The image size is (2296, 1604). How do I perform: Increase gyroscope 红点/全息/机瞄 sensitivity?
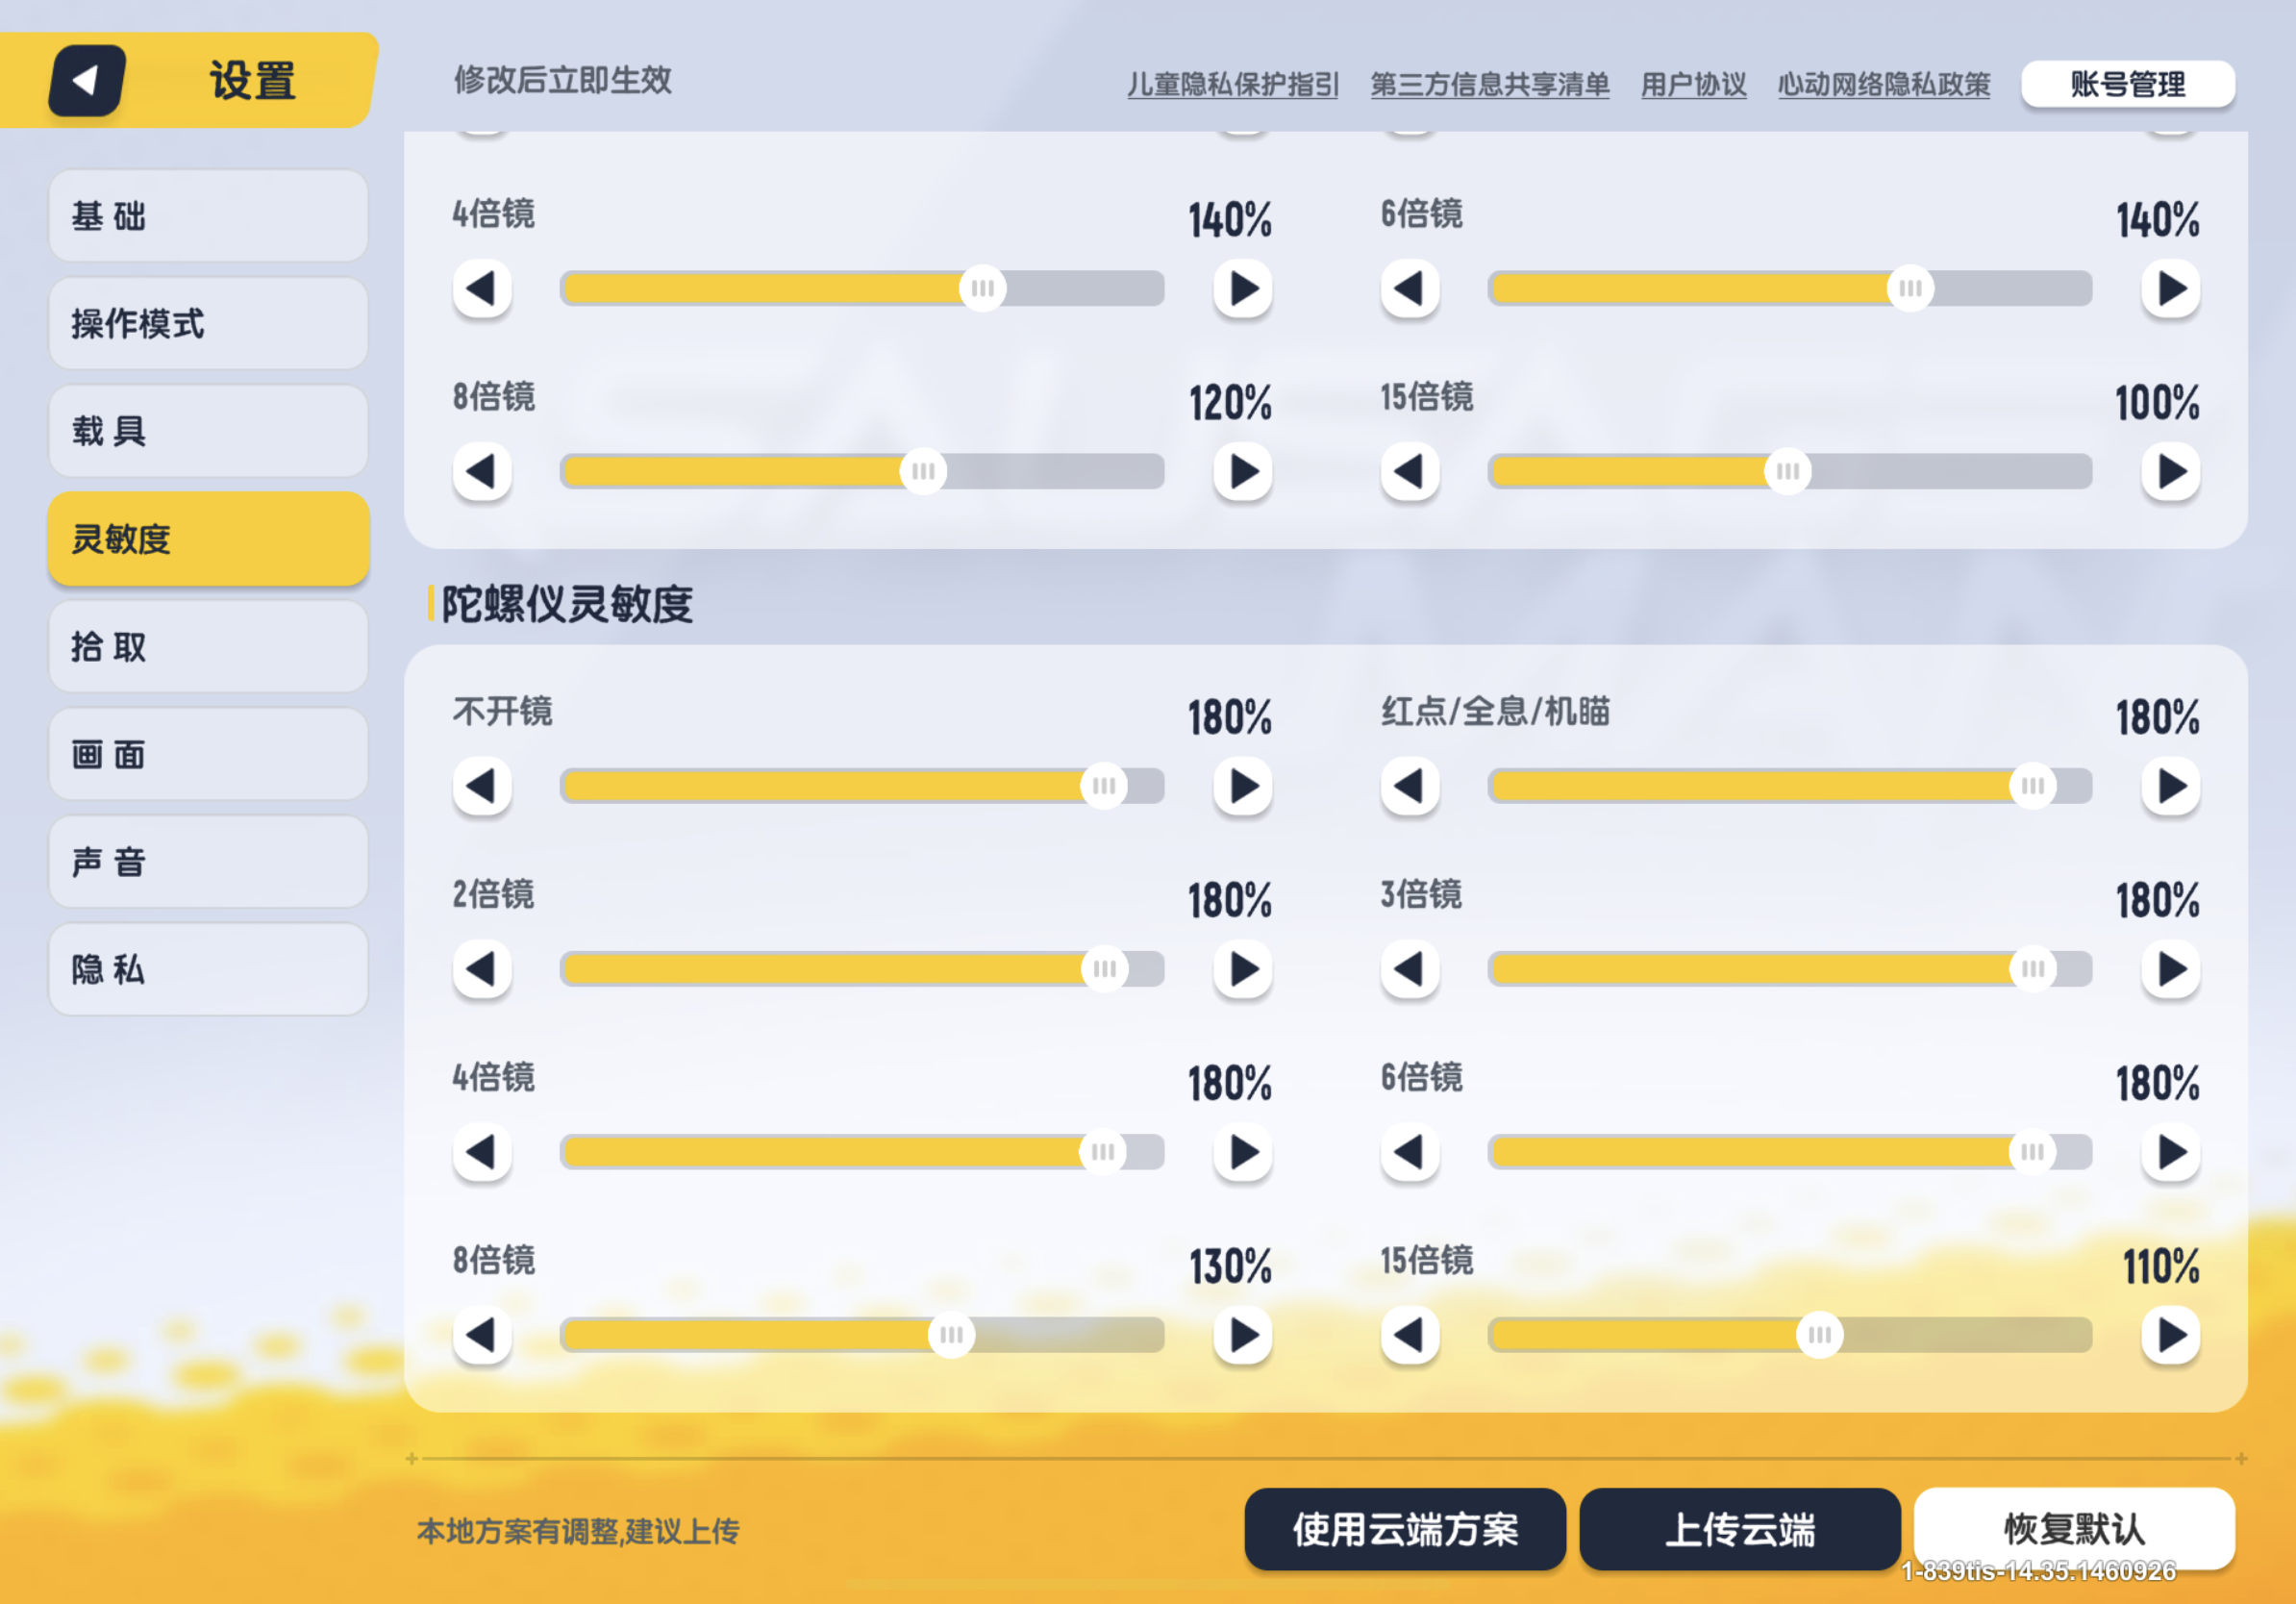2171,786
